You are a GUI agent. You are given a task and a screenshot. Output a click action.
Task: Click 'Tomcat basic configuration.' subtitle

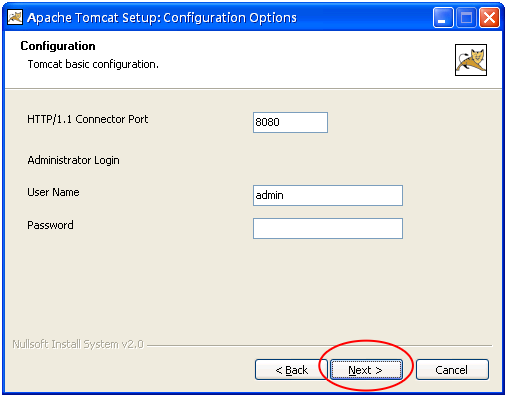[x=93, y=64]
